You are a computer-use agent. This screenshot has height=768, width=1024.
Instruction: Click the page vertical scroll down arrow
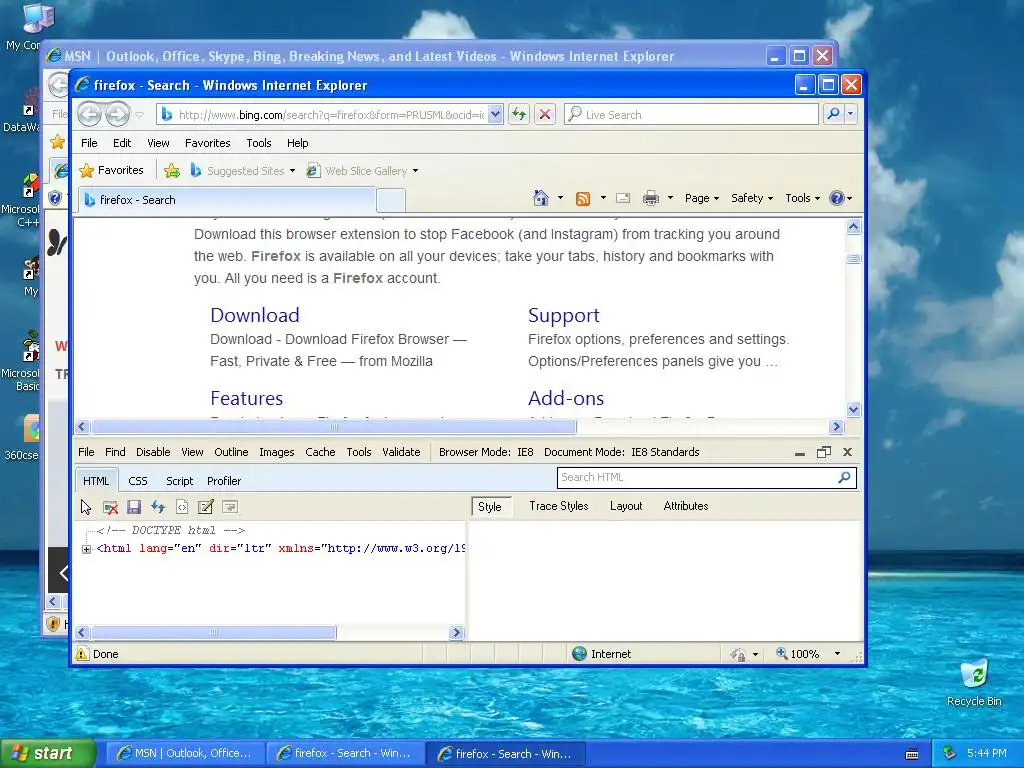coord(854,410)
